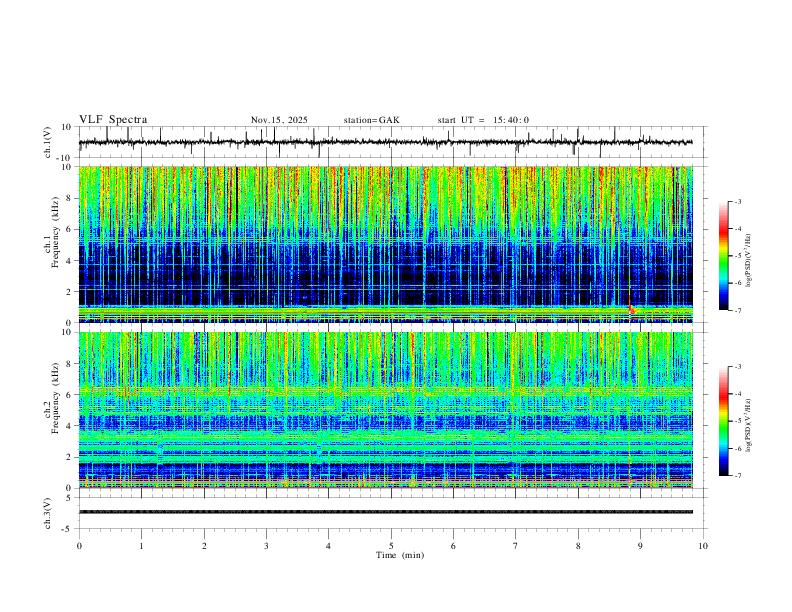Click the "VLF Spectra" plot title

pos(113,120)
